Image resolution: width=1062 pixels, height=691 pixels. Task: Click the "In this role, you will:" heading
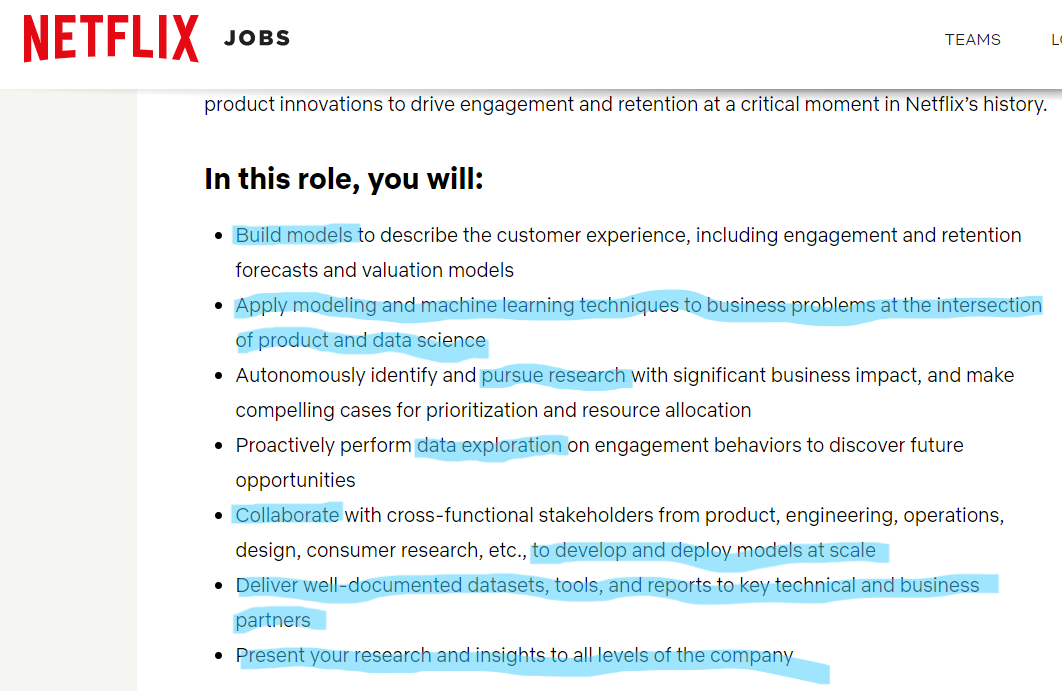[x=344, y=179]
